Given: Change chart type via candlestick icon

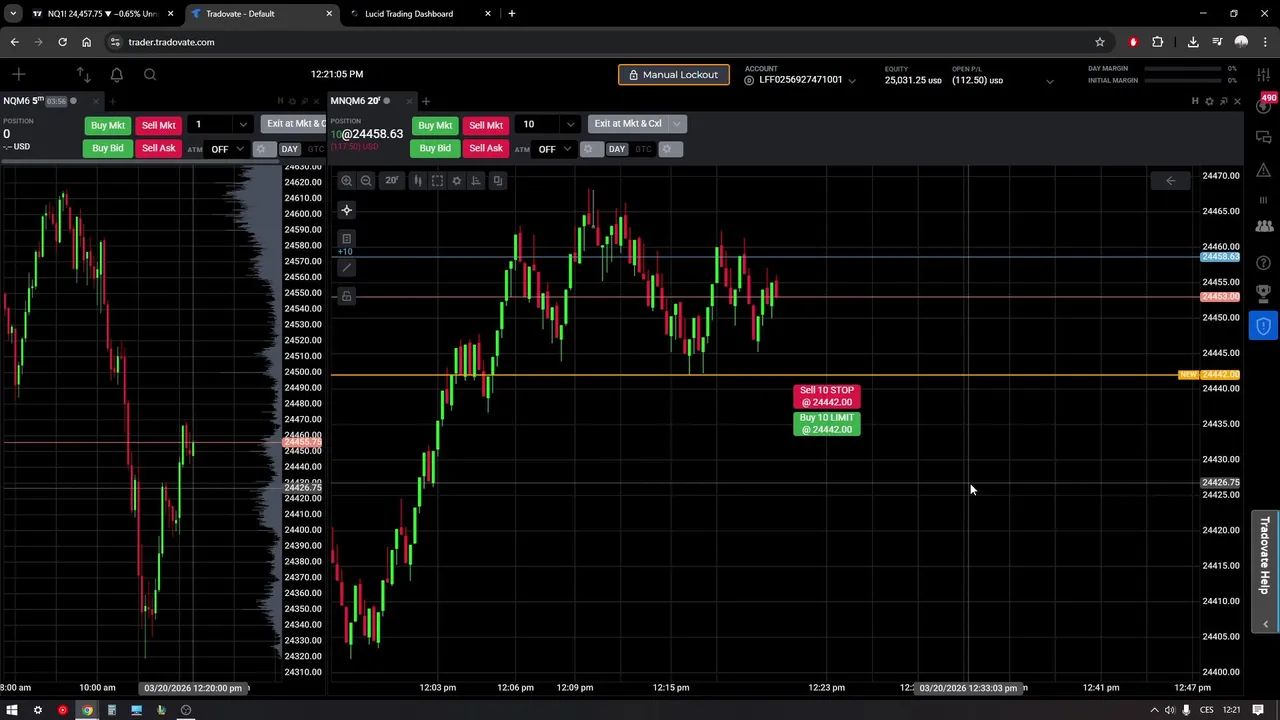Looking at the screenshot, I should 418,181.
